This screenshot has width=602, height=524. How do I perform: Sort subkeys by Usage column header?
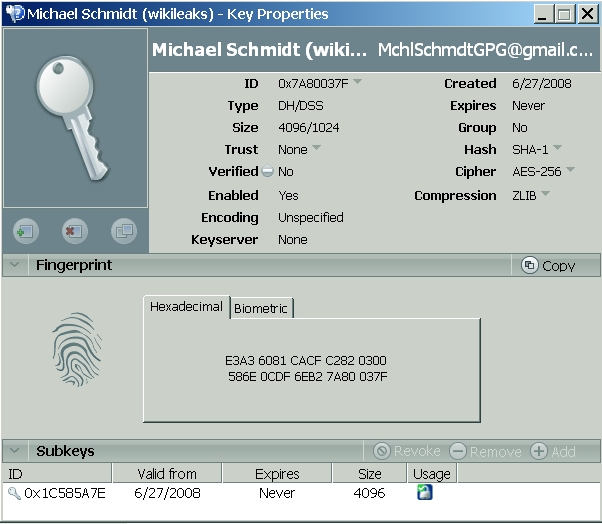pyautogui.click(x=432, y=473)
